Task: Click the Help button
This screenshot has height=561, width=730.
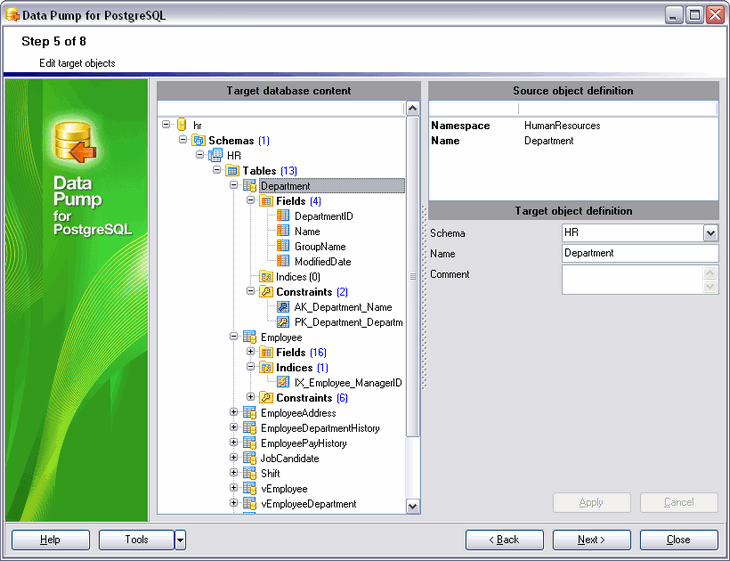Action: (x=50, y=540)
